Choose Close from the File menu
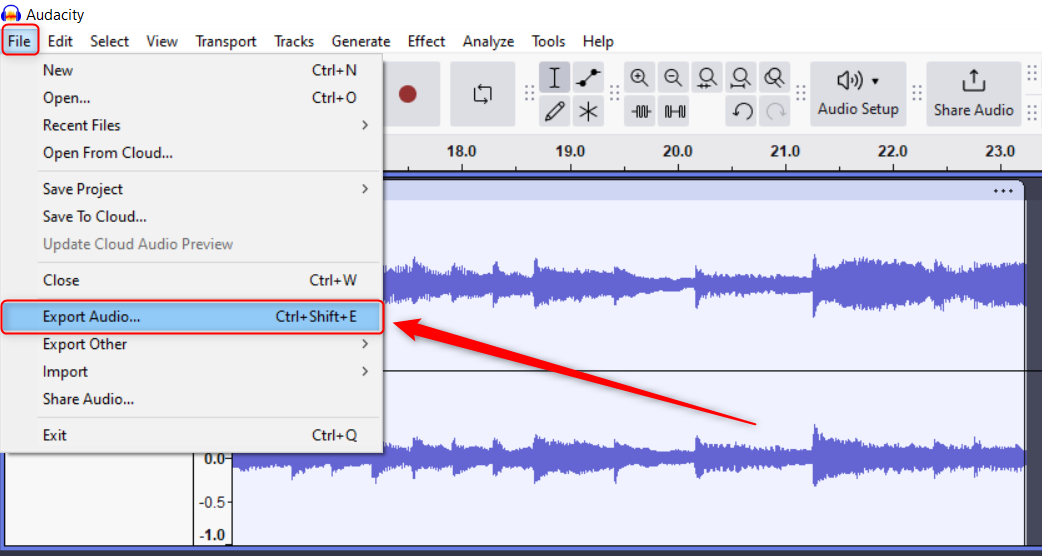Screen dimensions: 1042x556 click(192, 280)
